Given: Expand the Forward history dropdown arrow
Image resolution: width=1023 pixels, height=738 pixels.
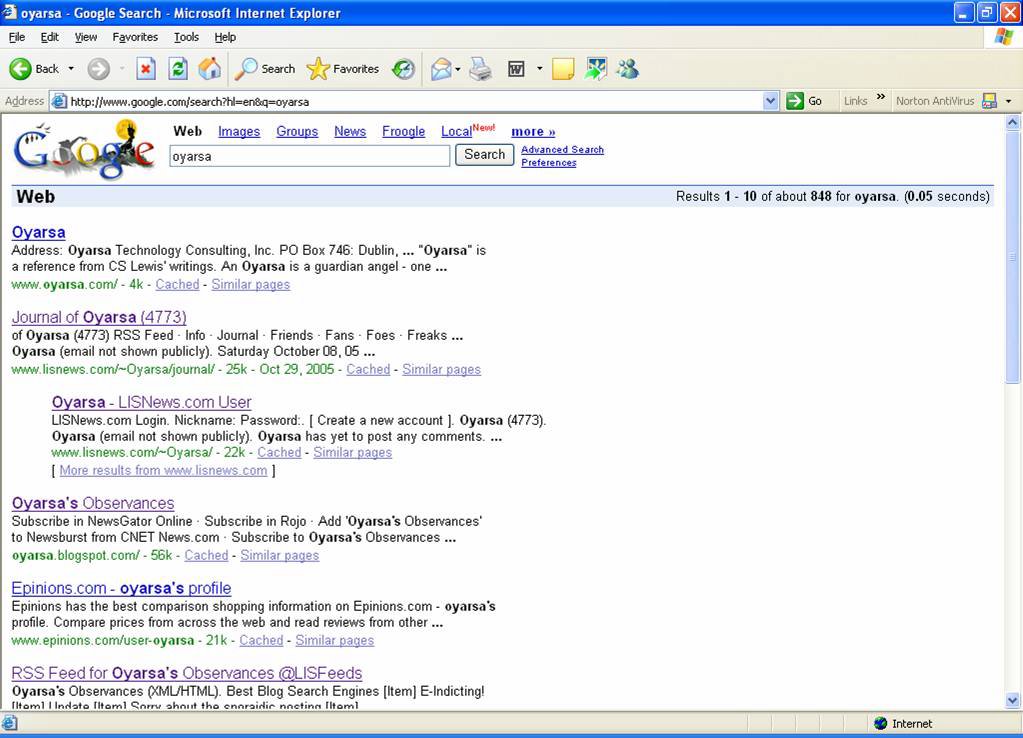Looking at the screenshot, I should coord(122,69).
